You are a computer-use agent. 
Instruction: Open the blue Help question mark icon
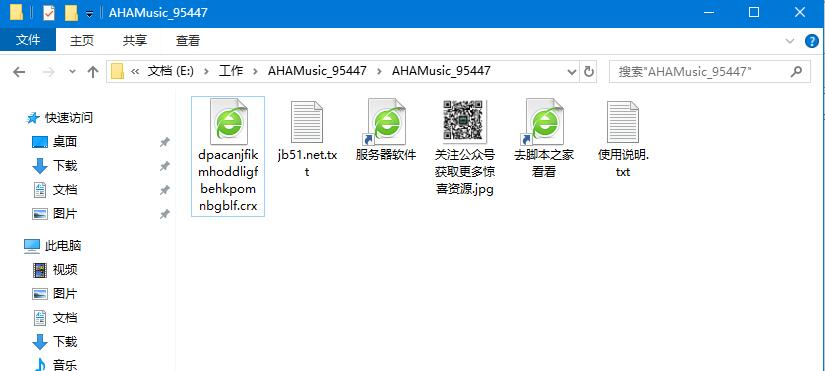coord(812,41)
